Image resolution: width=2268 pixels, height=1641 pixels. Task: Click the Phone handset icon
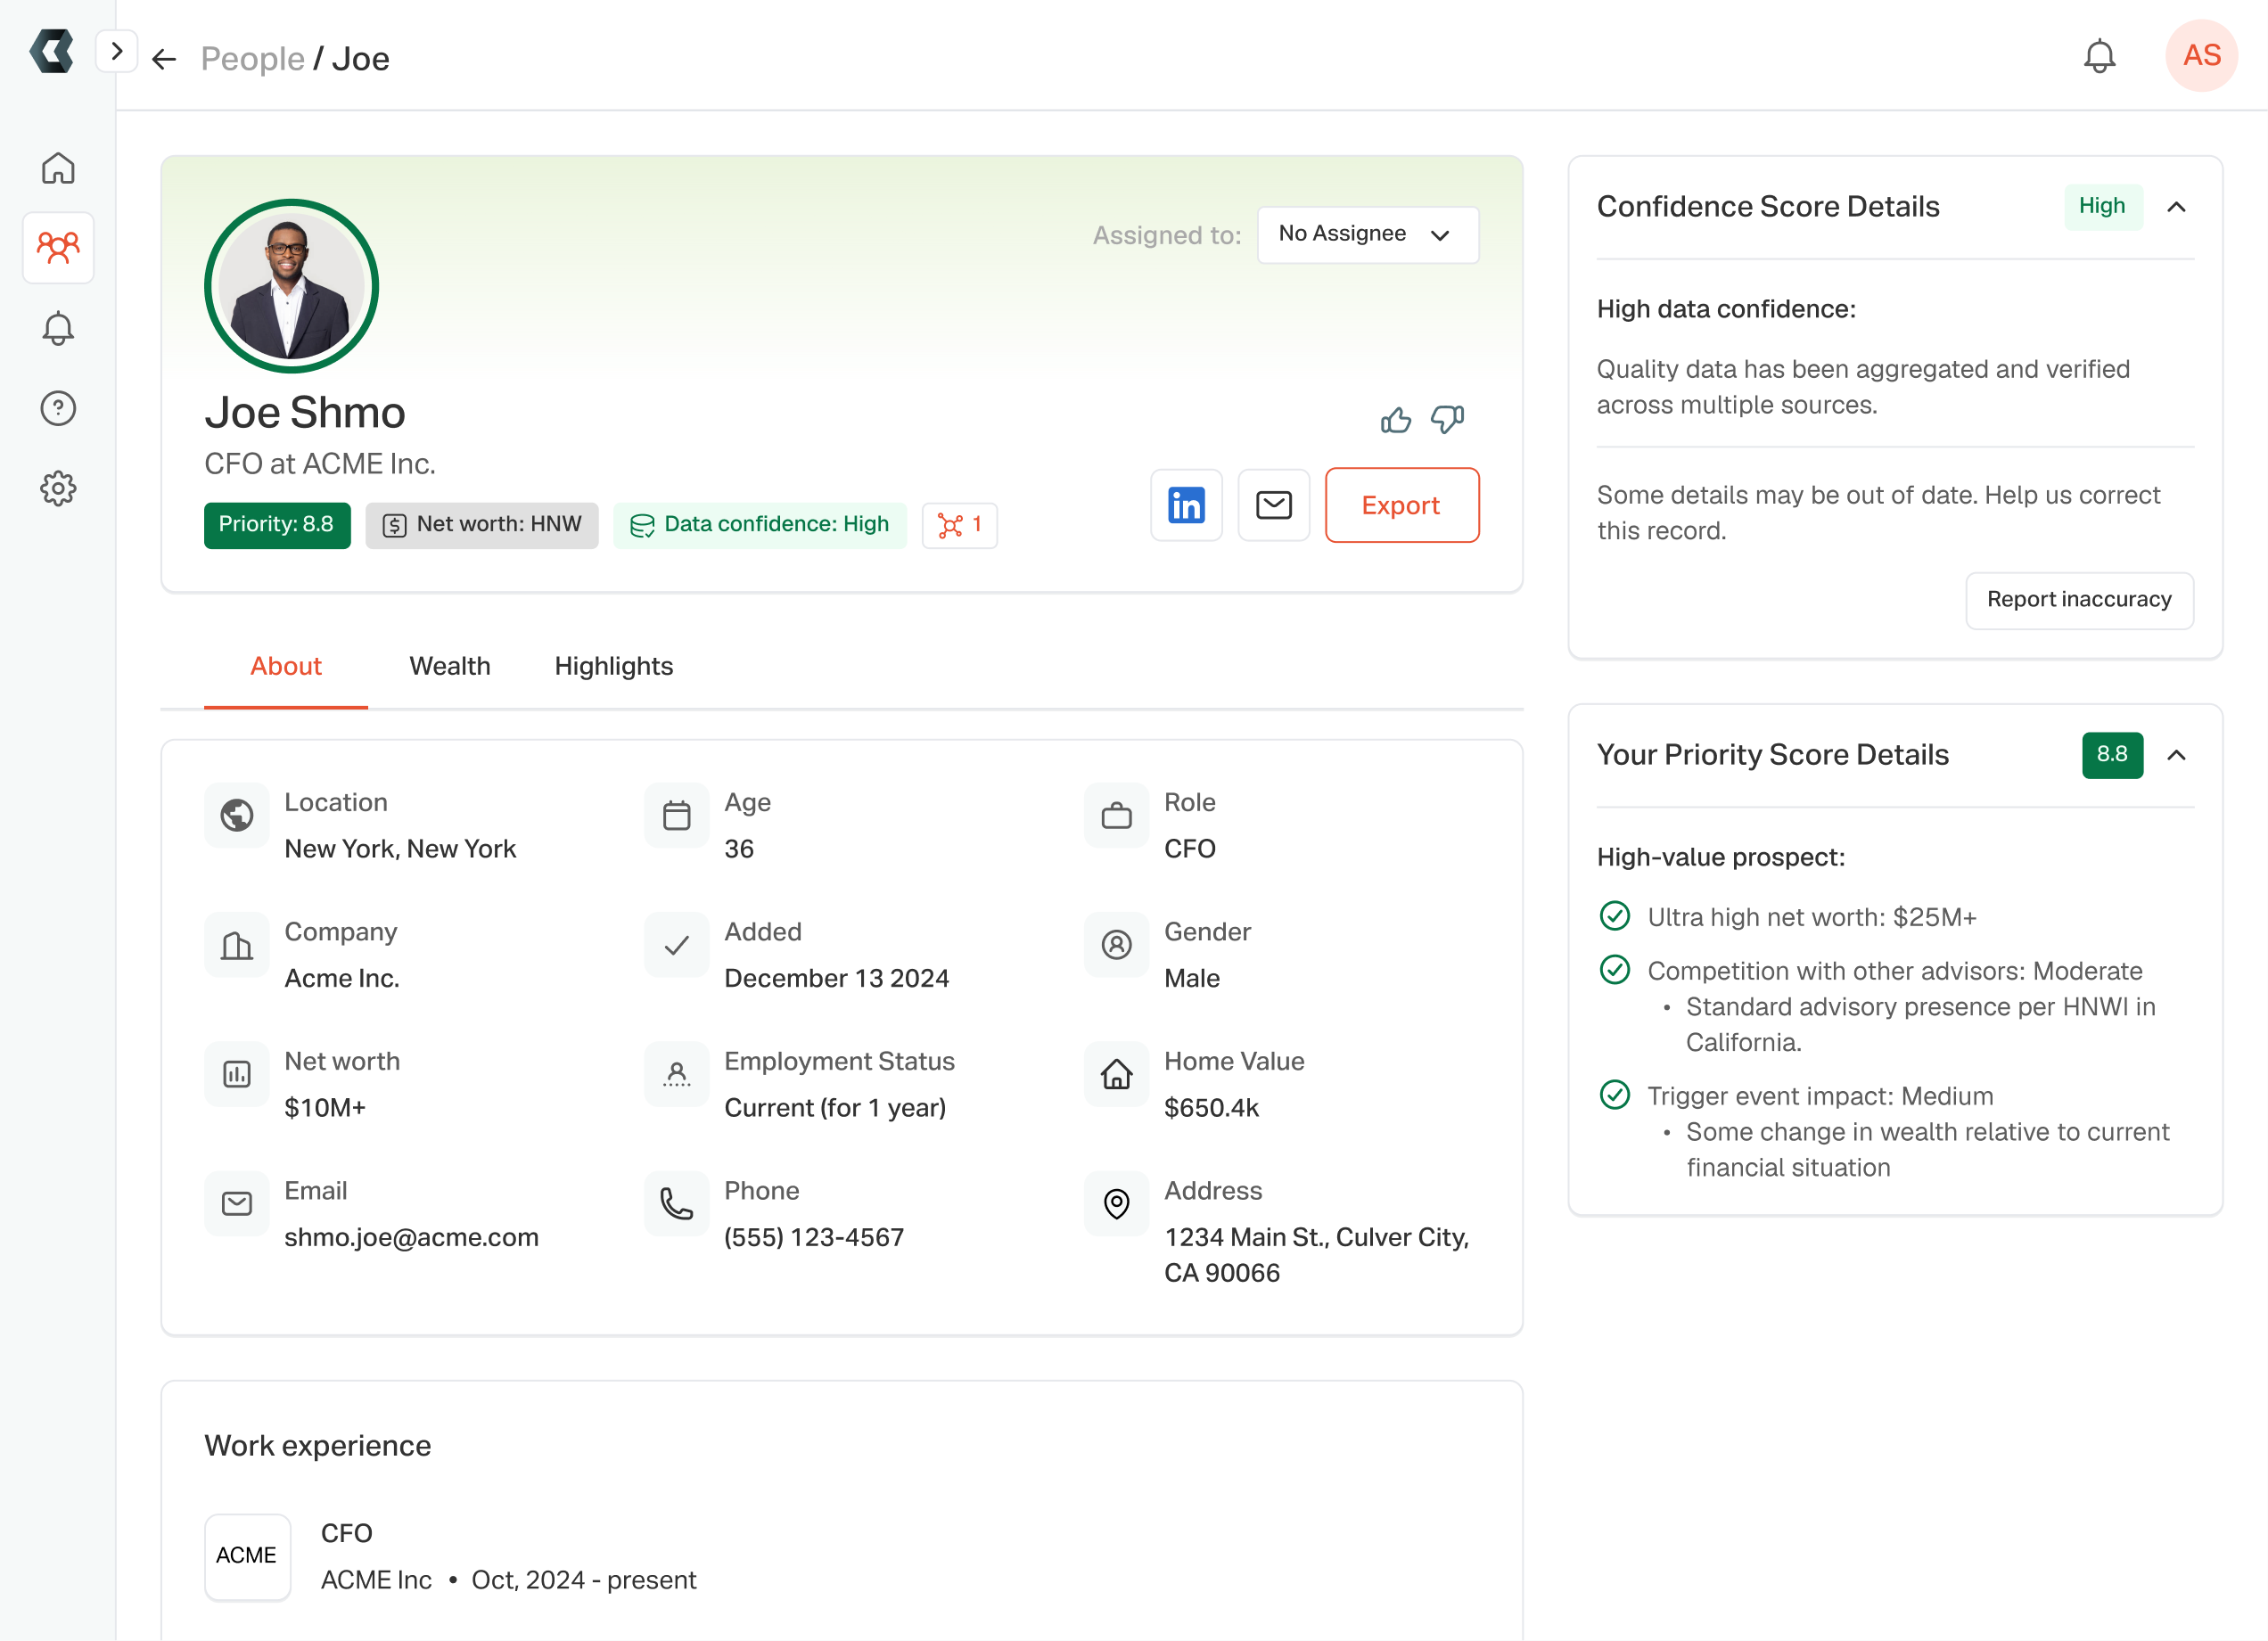click(x=677, y=1204)
